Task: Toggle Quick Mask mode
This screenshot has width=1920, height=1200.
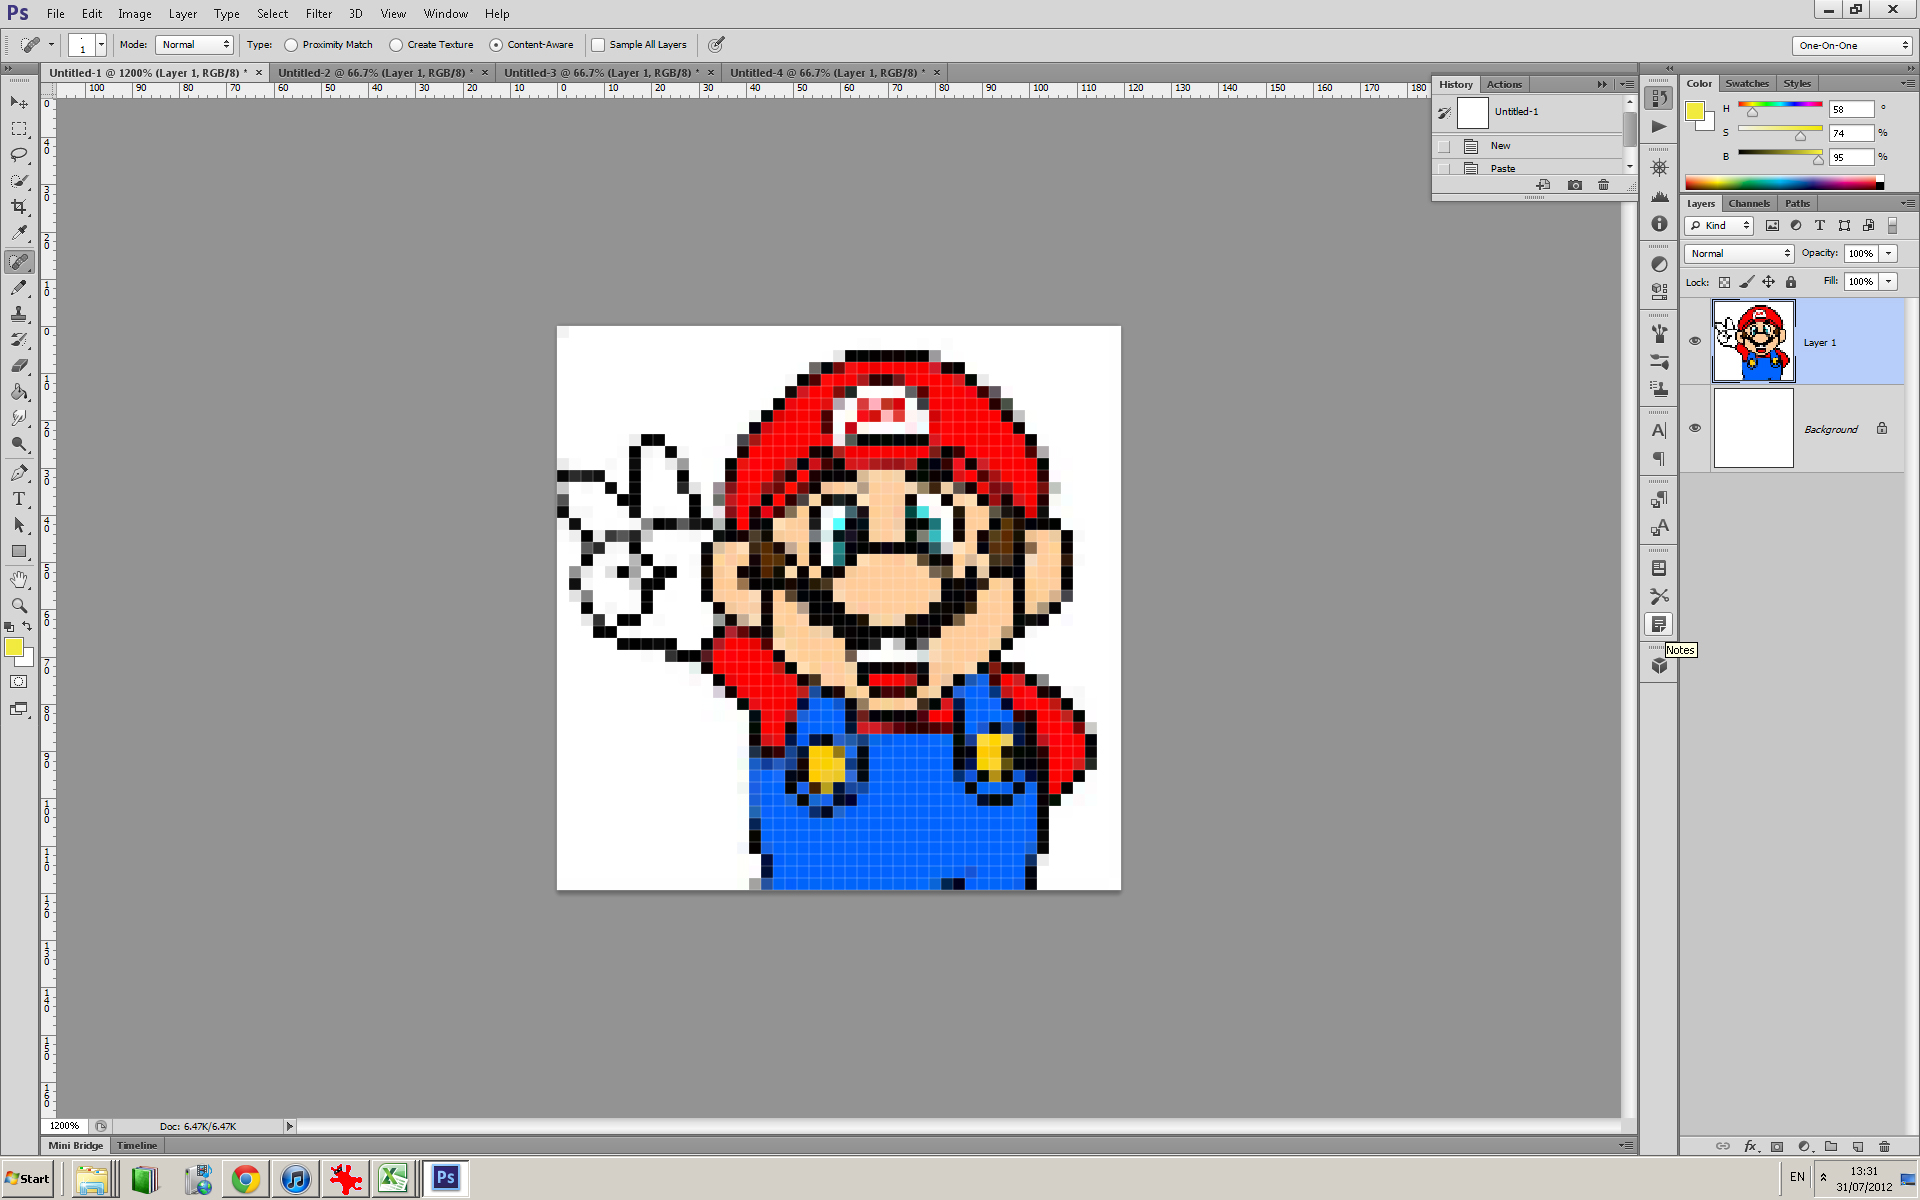Action: point(19,682)
